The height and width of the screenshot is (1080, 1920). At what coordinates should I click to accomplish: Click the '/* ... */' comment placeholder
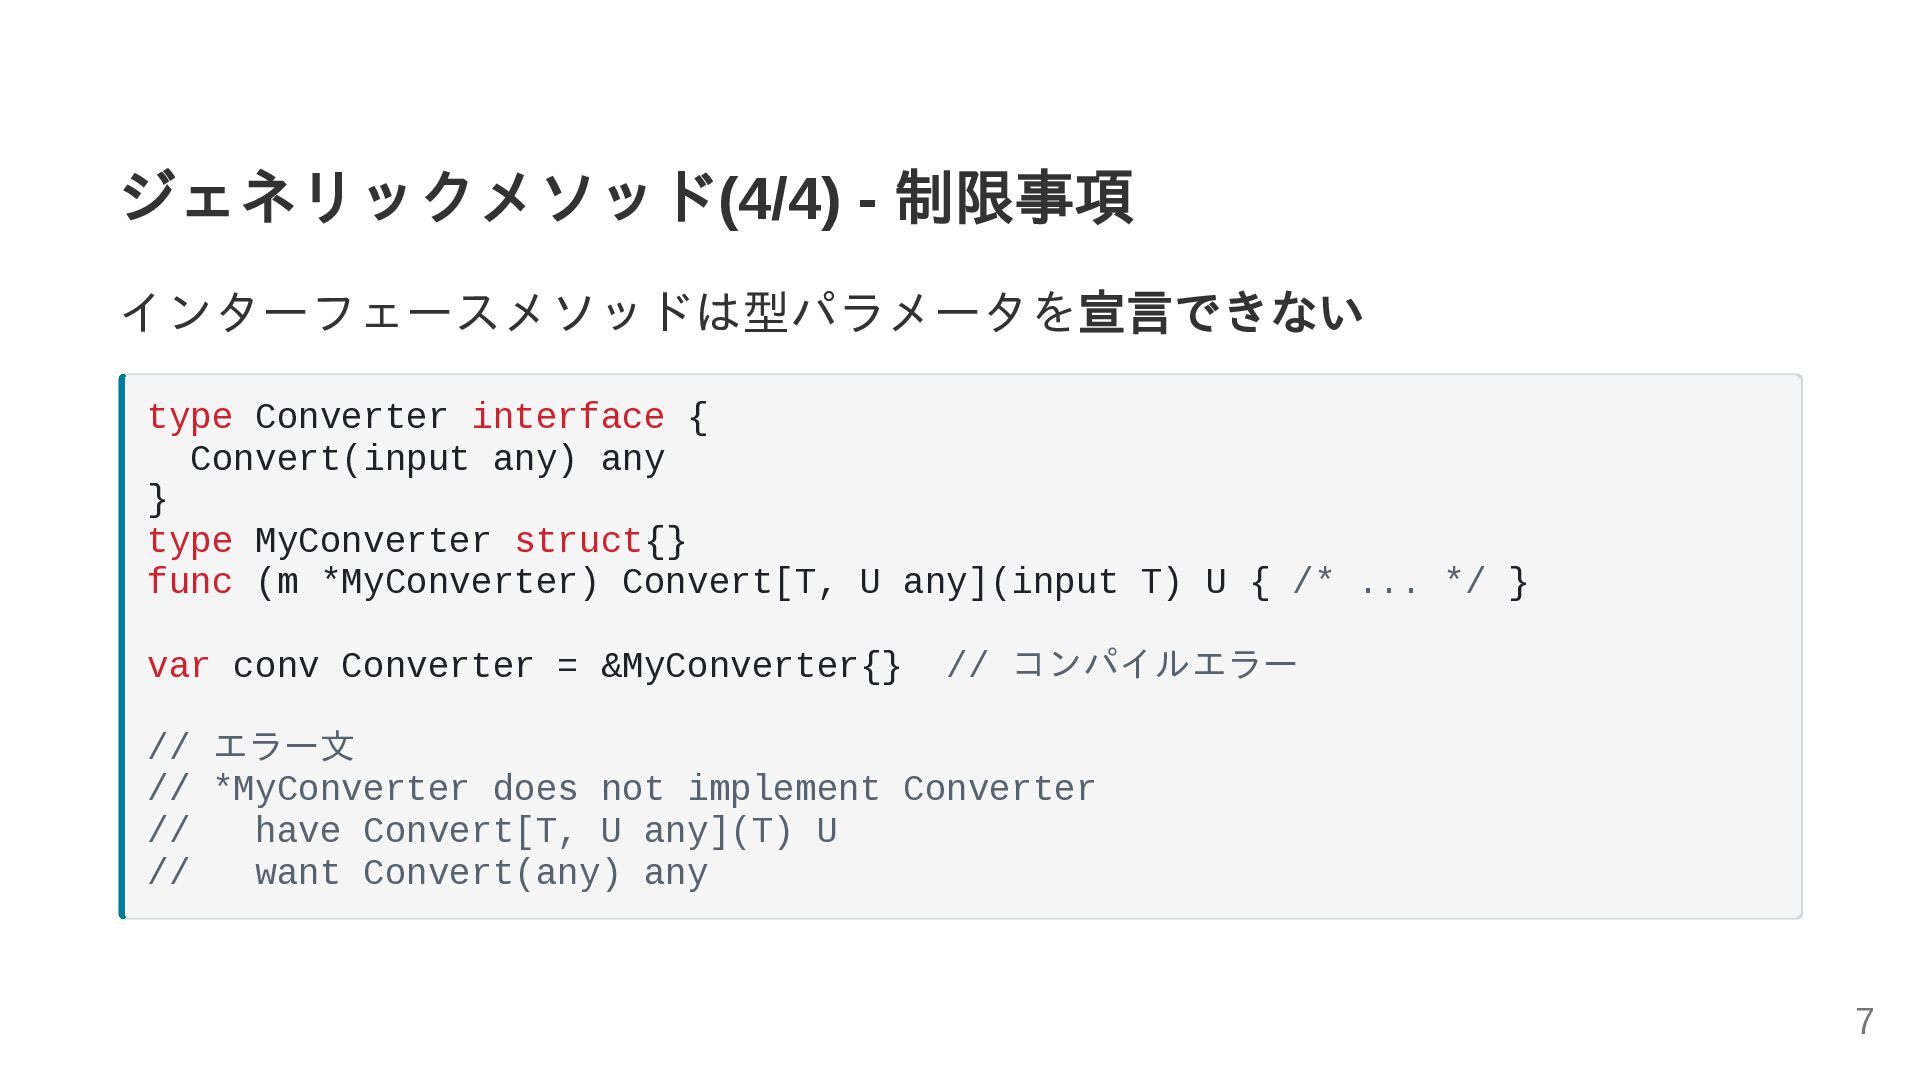1388,582
